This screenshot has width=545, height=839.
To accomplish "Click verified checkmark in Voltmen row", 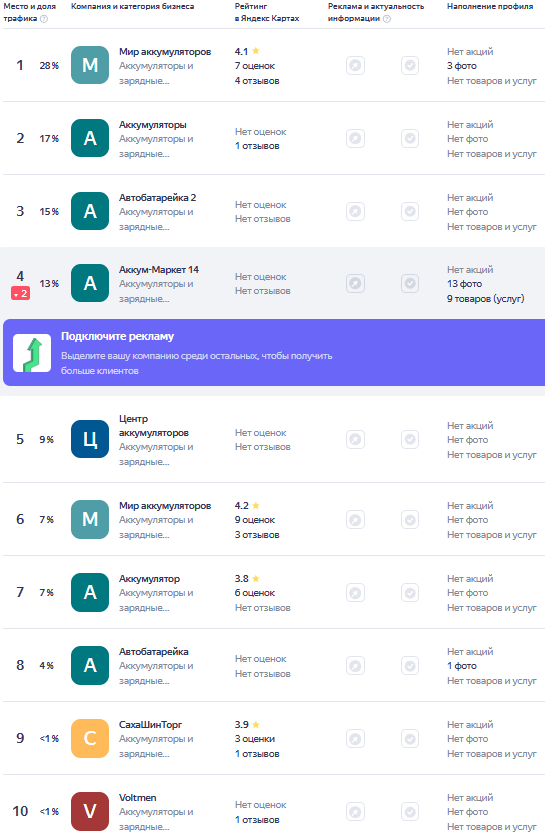I will tap(410, 812).
